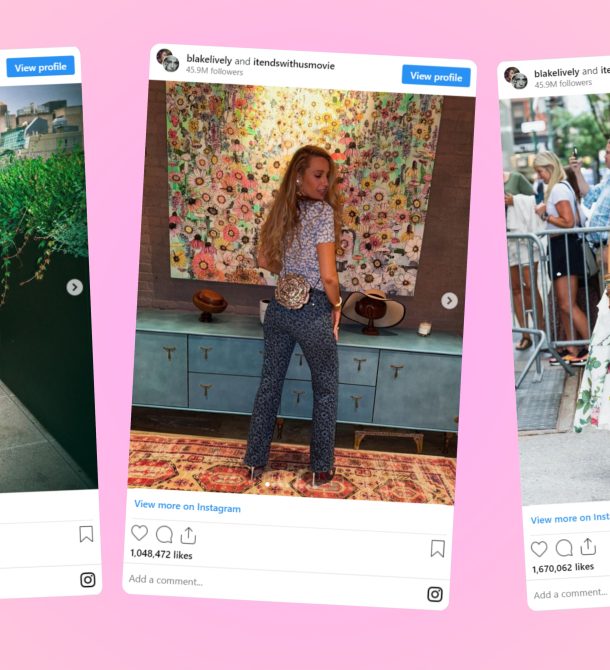Screen dimensions: 610x670
Task: Click View profile on the left card
Action: click(x=40, y=67)
